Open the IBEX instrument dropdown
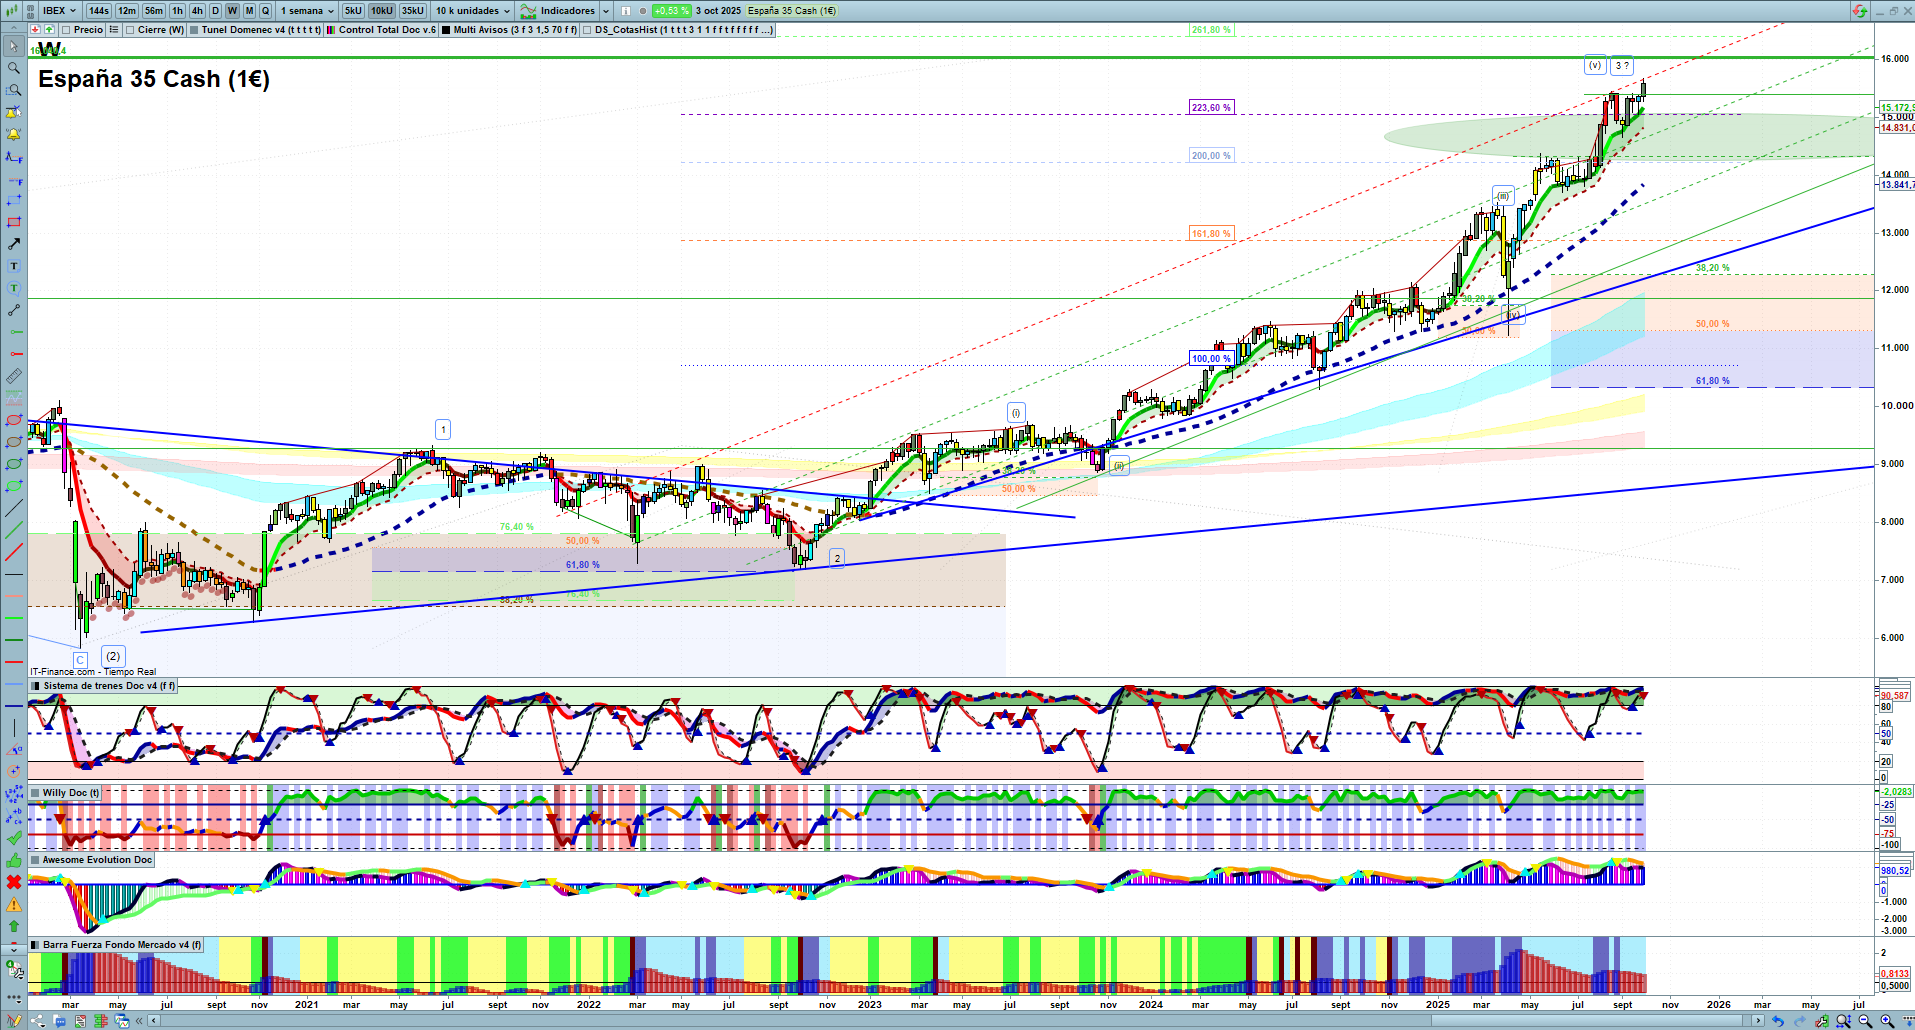1915x1030 pixels. (59, 11)
